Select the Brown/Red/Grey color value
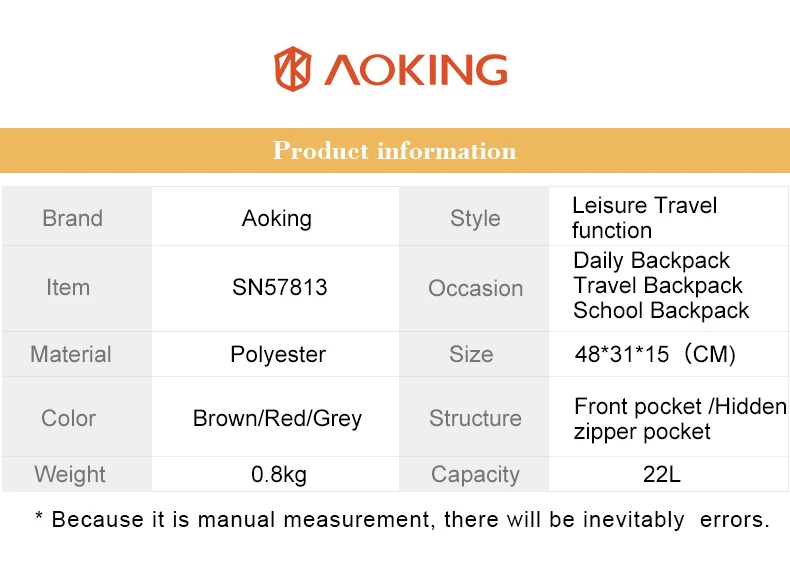Image resolution: width=790 pixels, height=582 pixels. tap(277, 419)
